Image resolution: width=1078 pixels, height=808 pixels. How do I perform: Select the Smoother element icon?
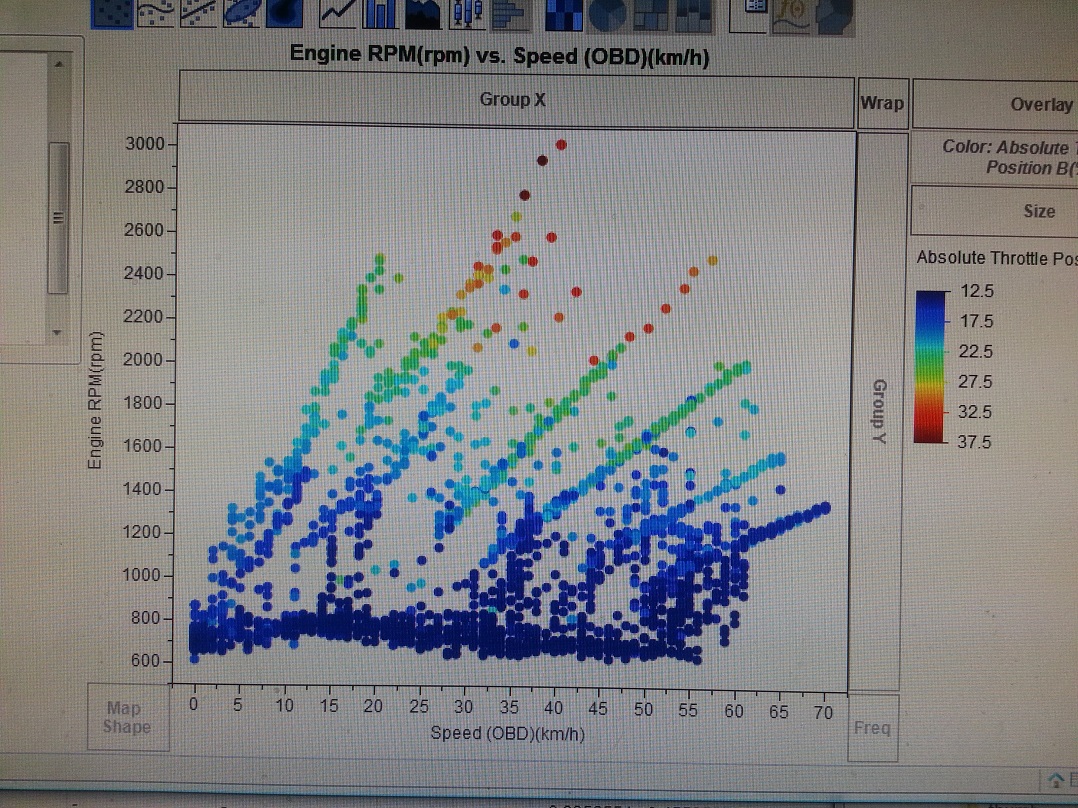click(157, 12)
